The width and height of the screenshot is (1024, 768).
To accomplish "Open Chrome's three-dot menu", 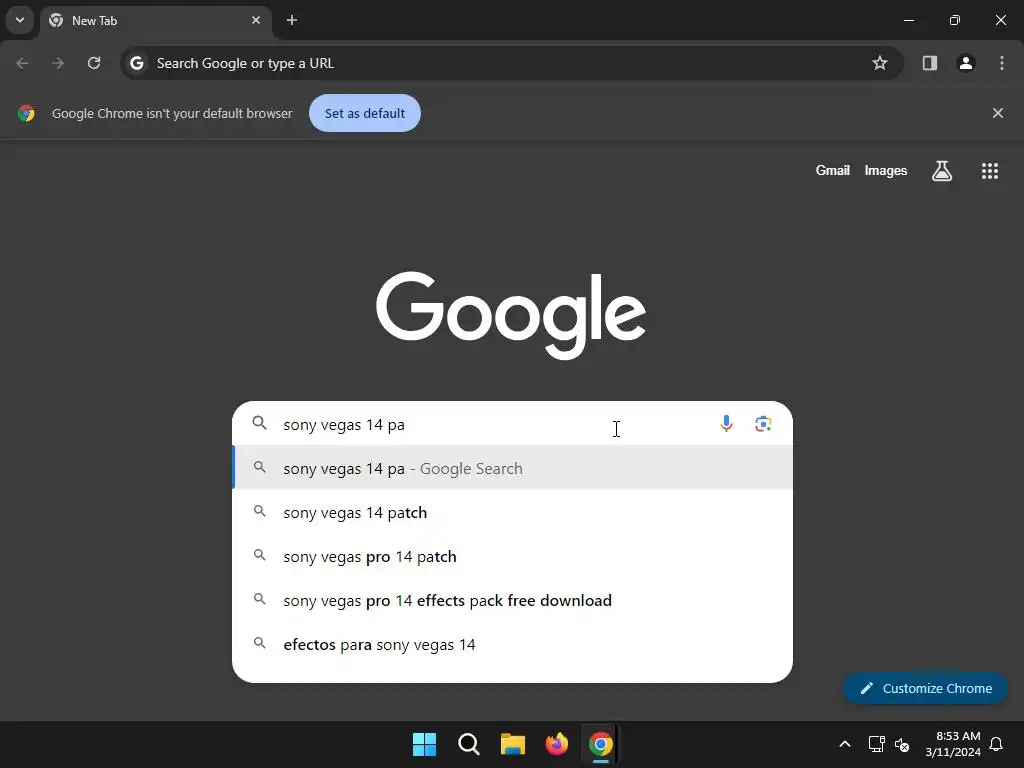I will (x=1002, y=63).
